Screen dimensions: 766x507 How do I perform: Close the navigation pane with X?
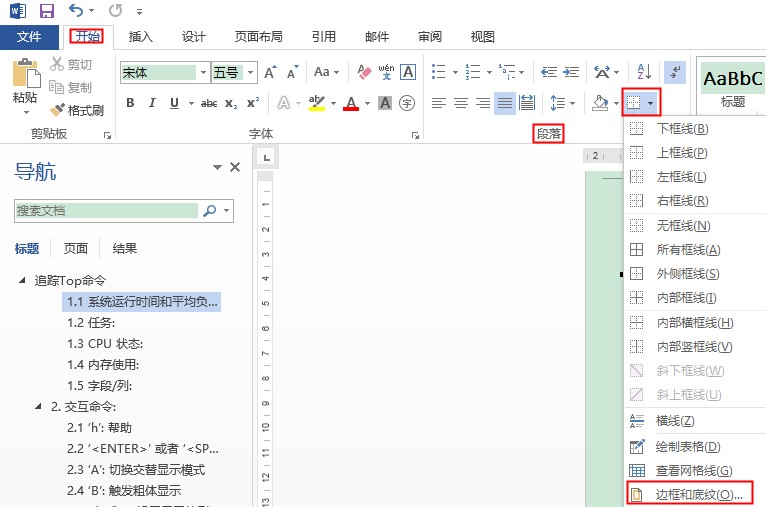235,167
